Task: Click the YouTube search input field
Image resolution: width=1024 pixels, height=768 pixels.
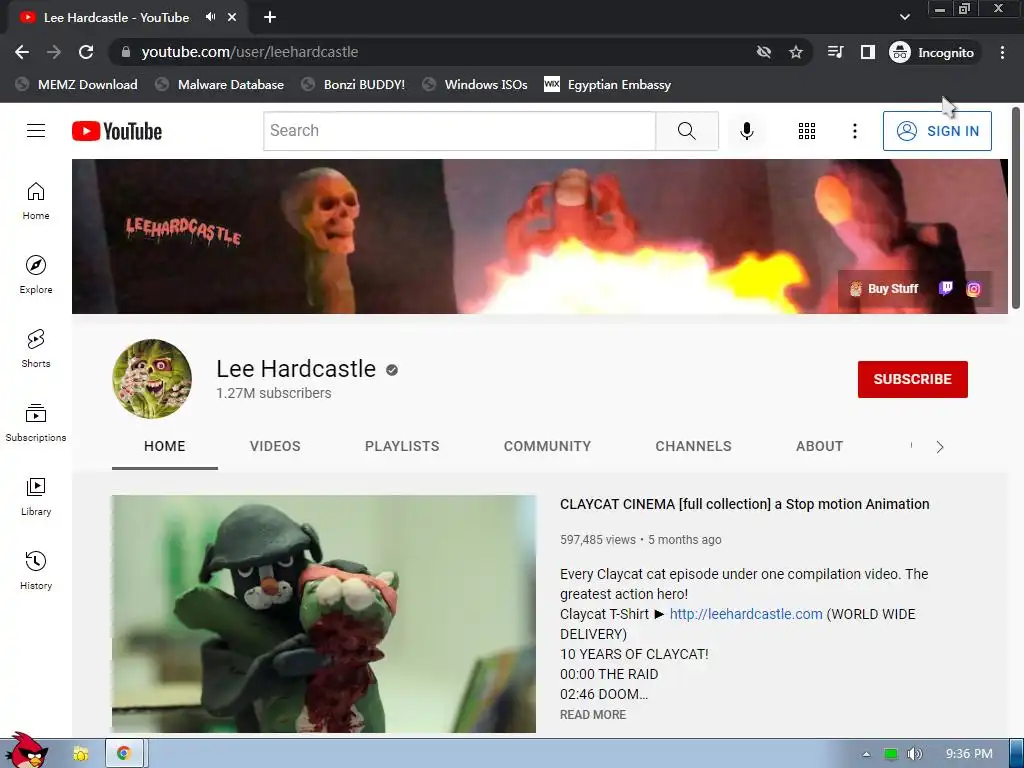Action: pos(460,131)
